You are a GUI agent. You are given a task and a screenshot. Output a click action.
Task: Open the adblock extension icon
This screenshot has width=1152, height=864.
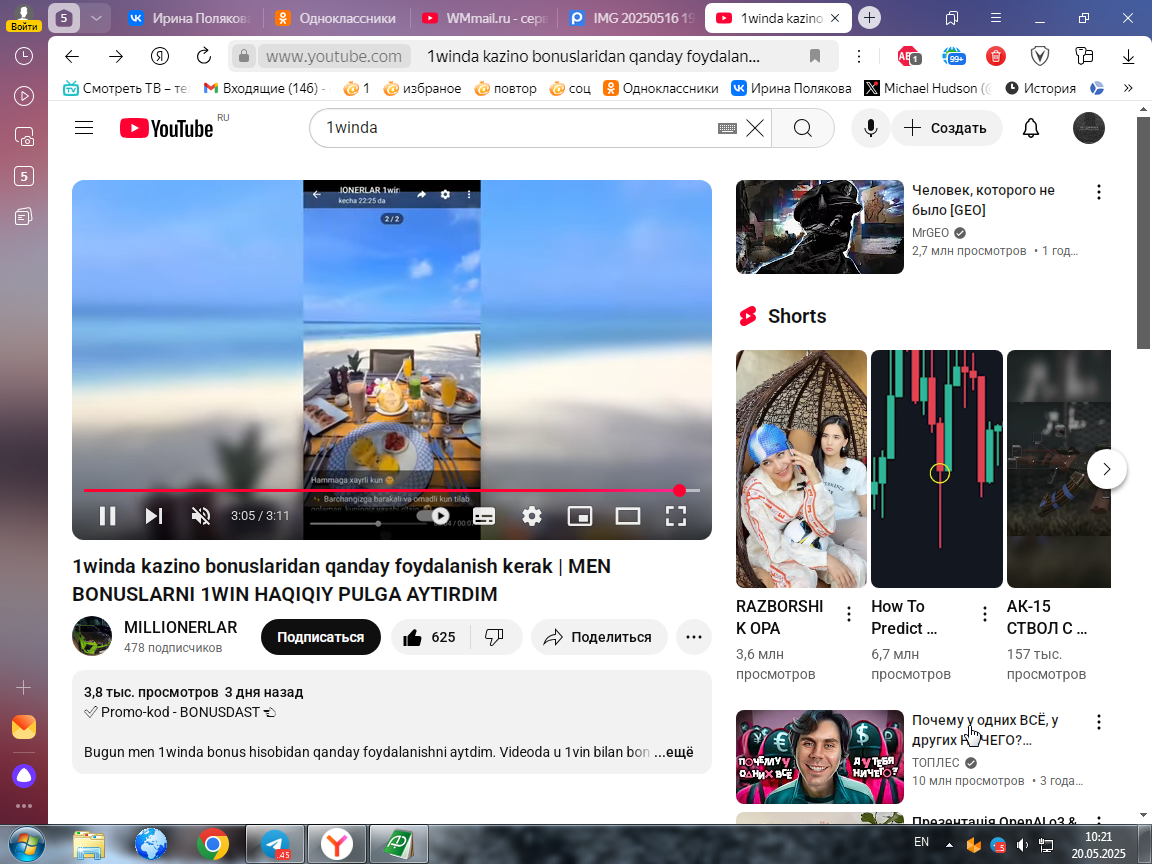click(908, 56)
